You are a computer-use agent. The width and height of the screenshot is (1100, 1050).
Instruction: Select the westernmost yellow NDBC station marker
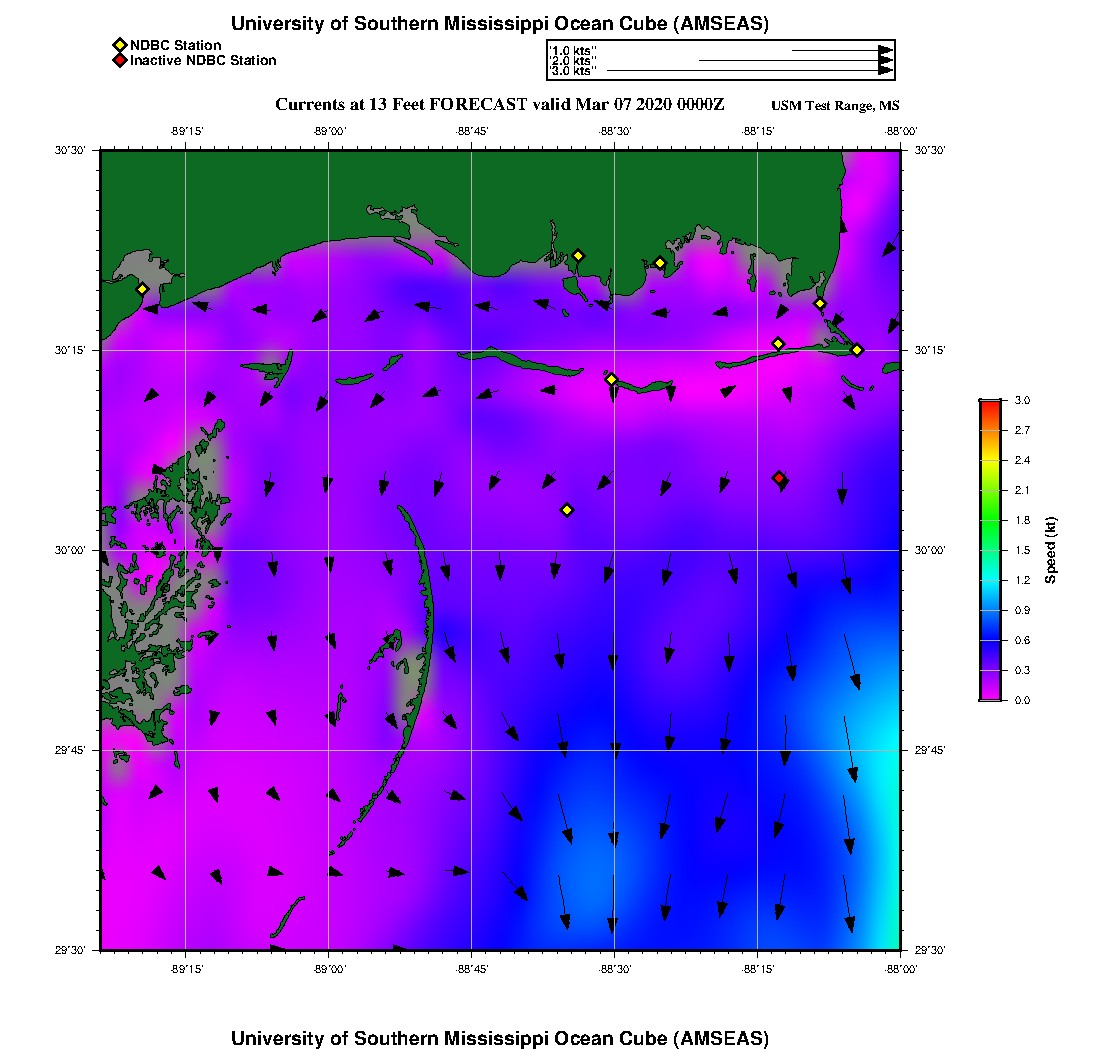click(142, 289)
